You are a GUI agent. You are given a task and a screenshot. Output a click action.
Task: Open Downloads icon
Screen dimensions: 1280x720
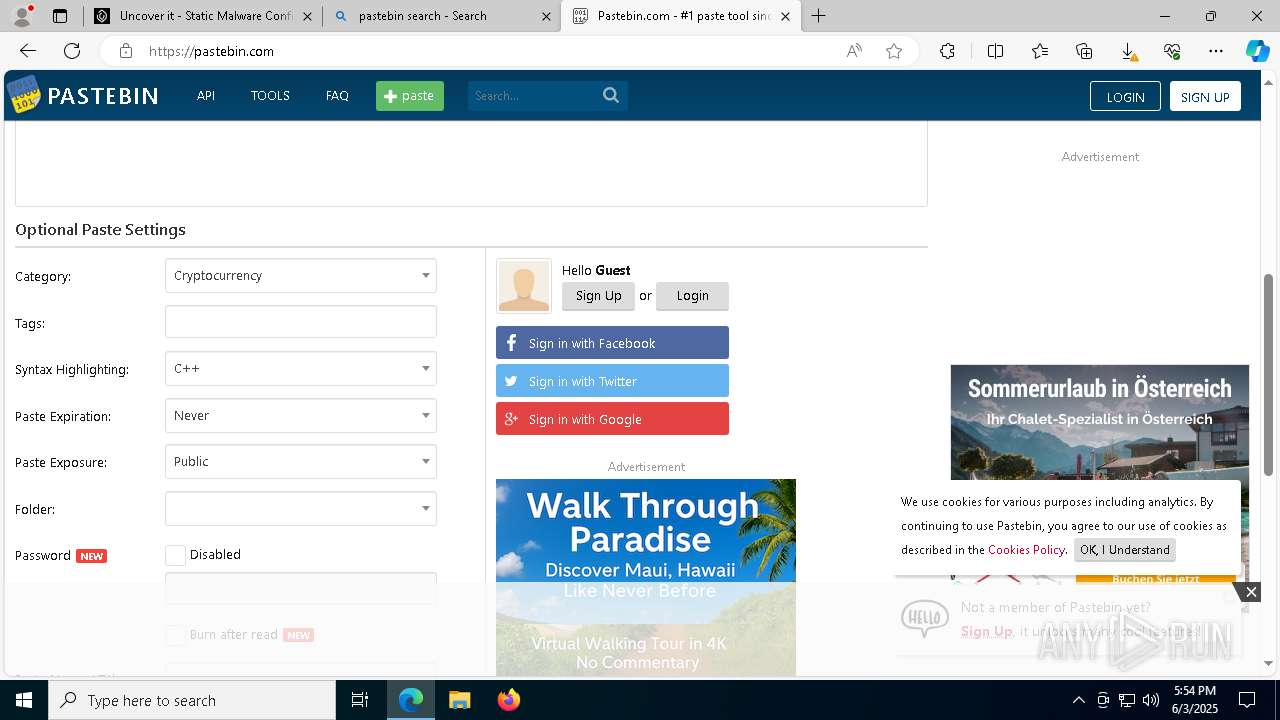(x=1128, y=51)
